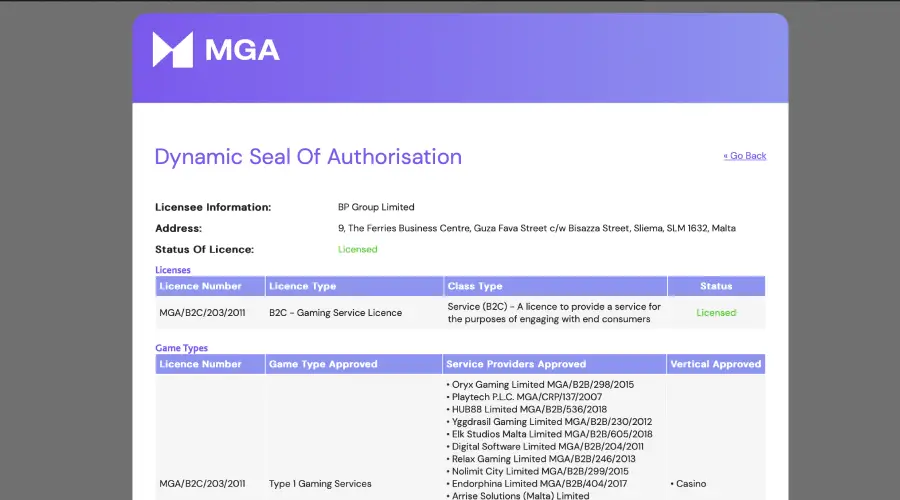This screenshot has height=500, width=900.
Task: Click the Service (B2C) class description cell
Action: (x=554, y=313)
